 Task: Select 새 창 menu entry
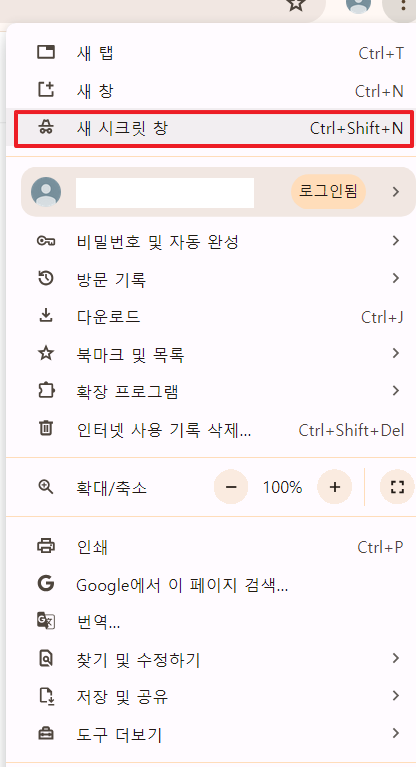[x=211, y=90]
